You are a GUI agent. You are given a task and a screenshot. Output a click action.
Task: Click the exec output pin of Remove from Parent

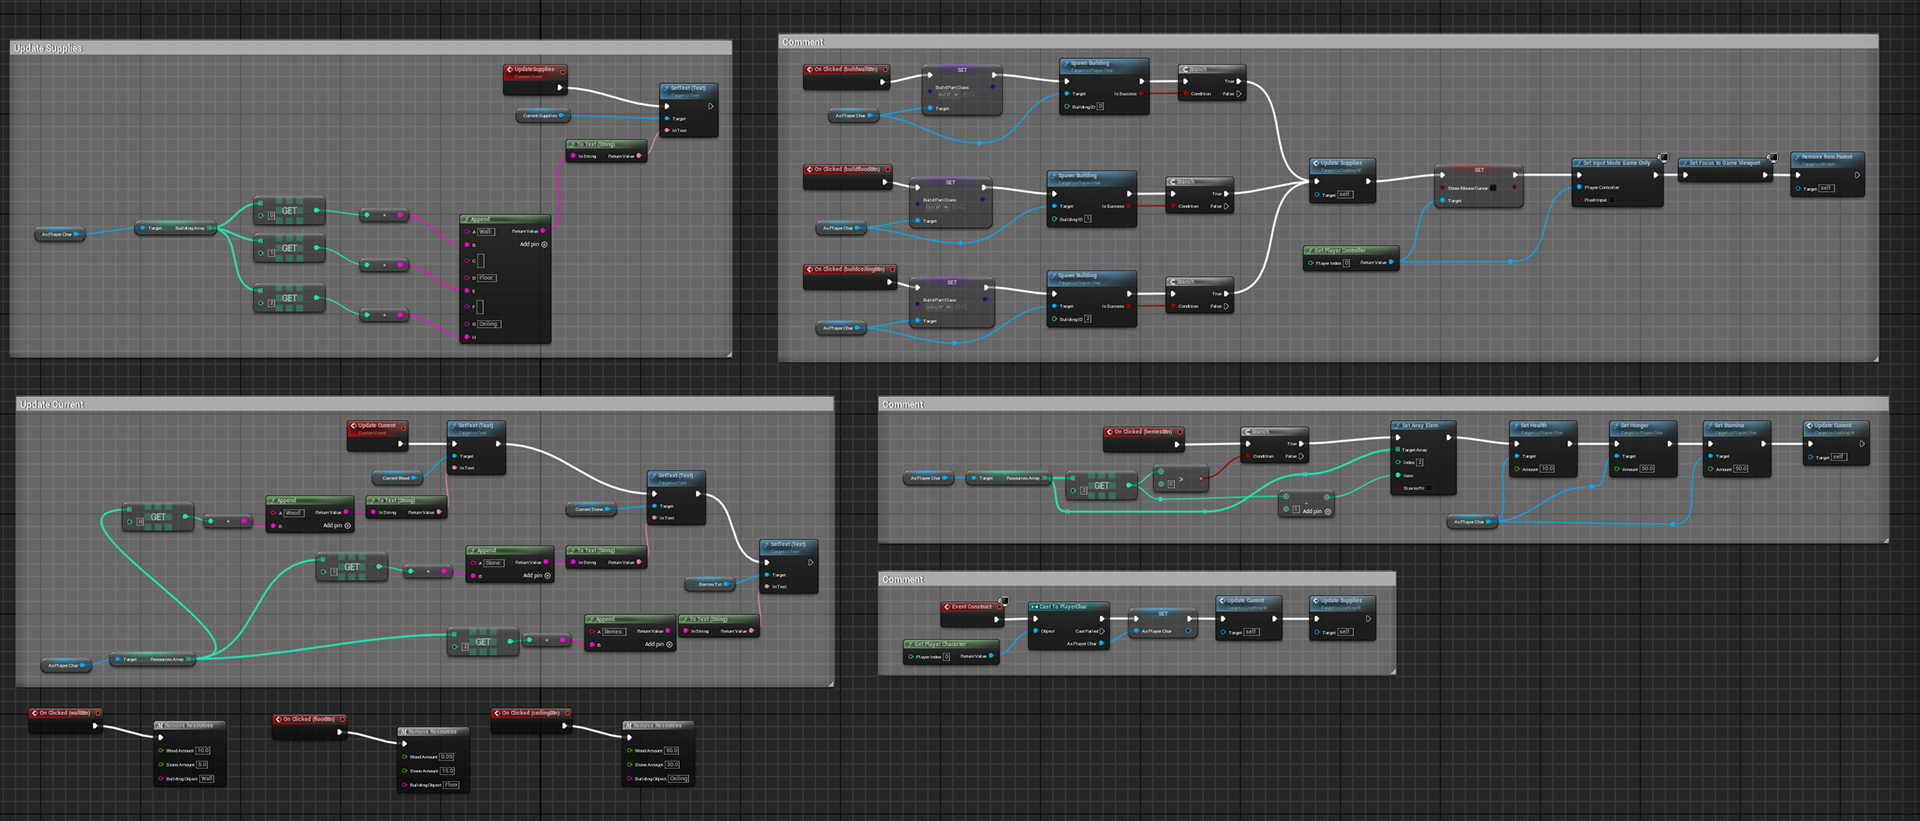[1857, 175]
